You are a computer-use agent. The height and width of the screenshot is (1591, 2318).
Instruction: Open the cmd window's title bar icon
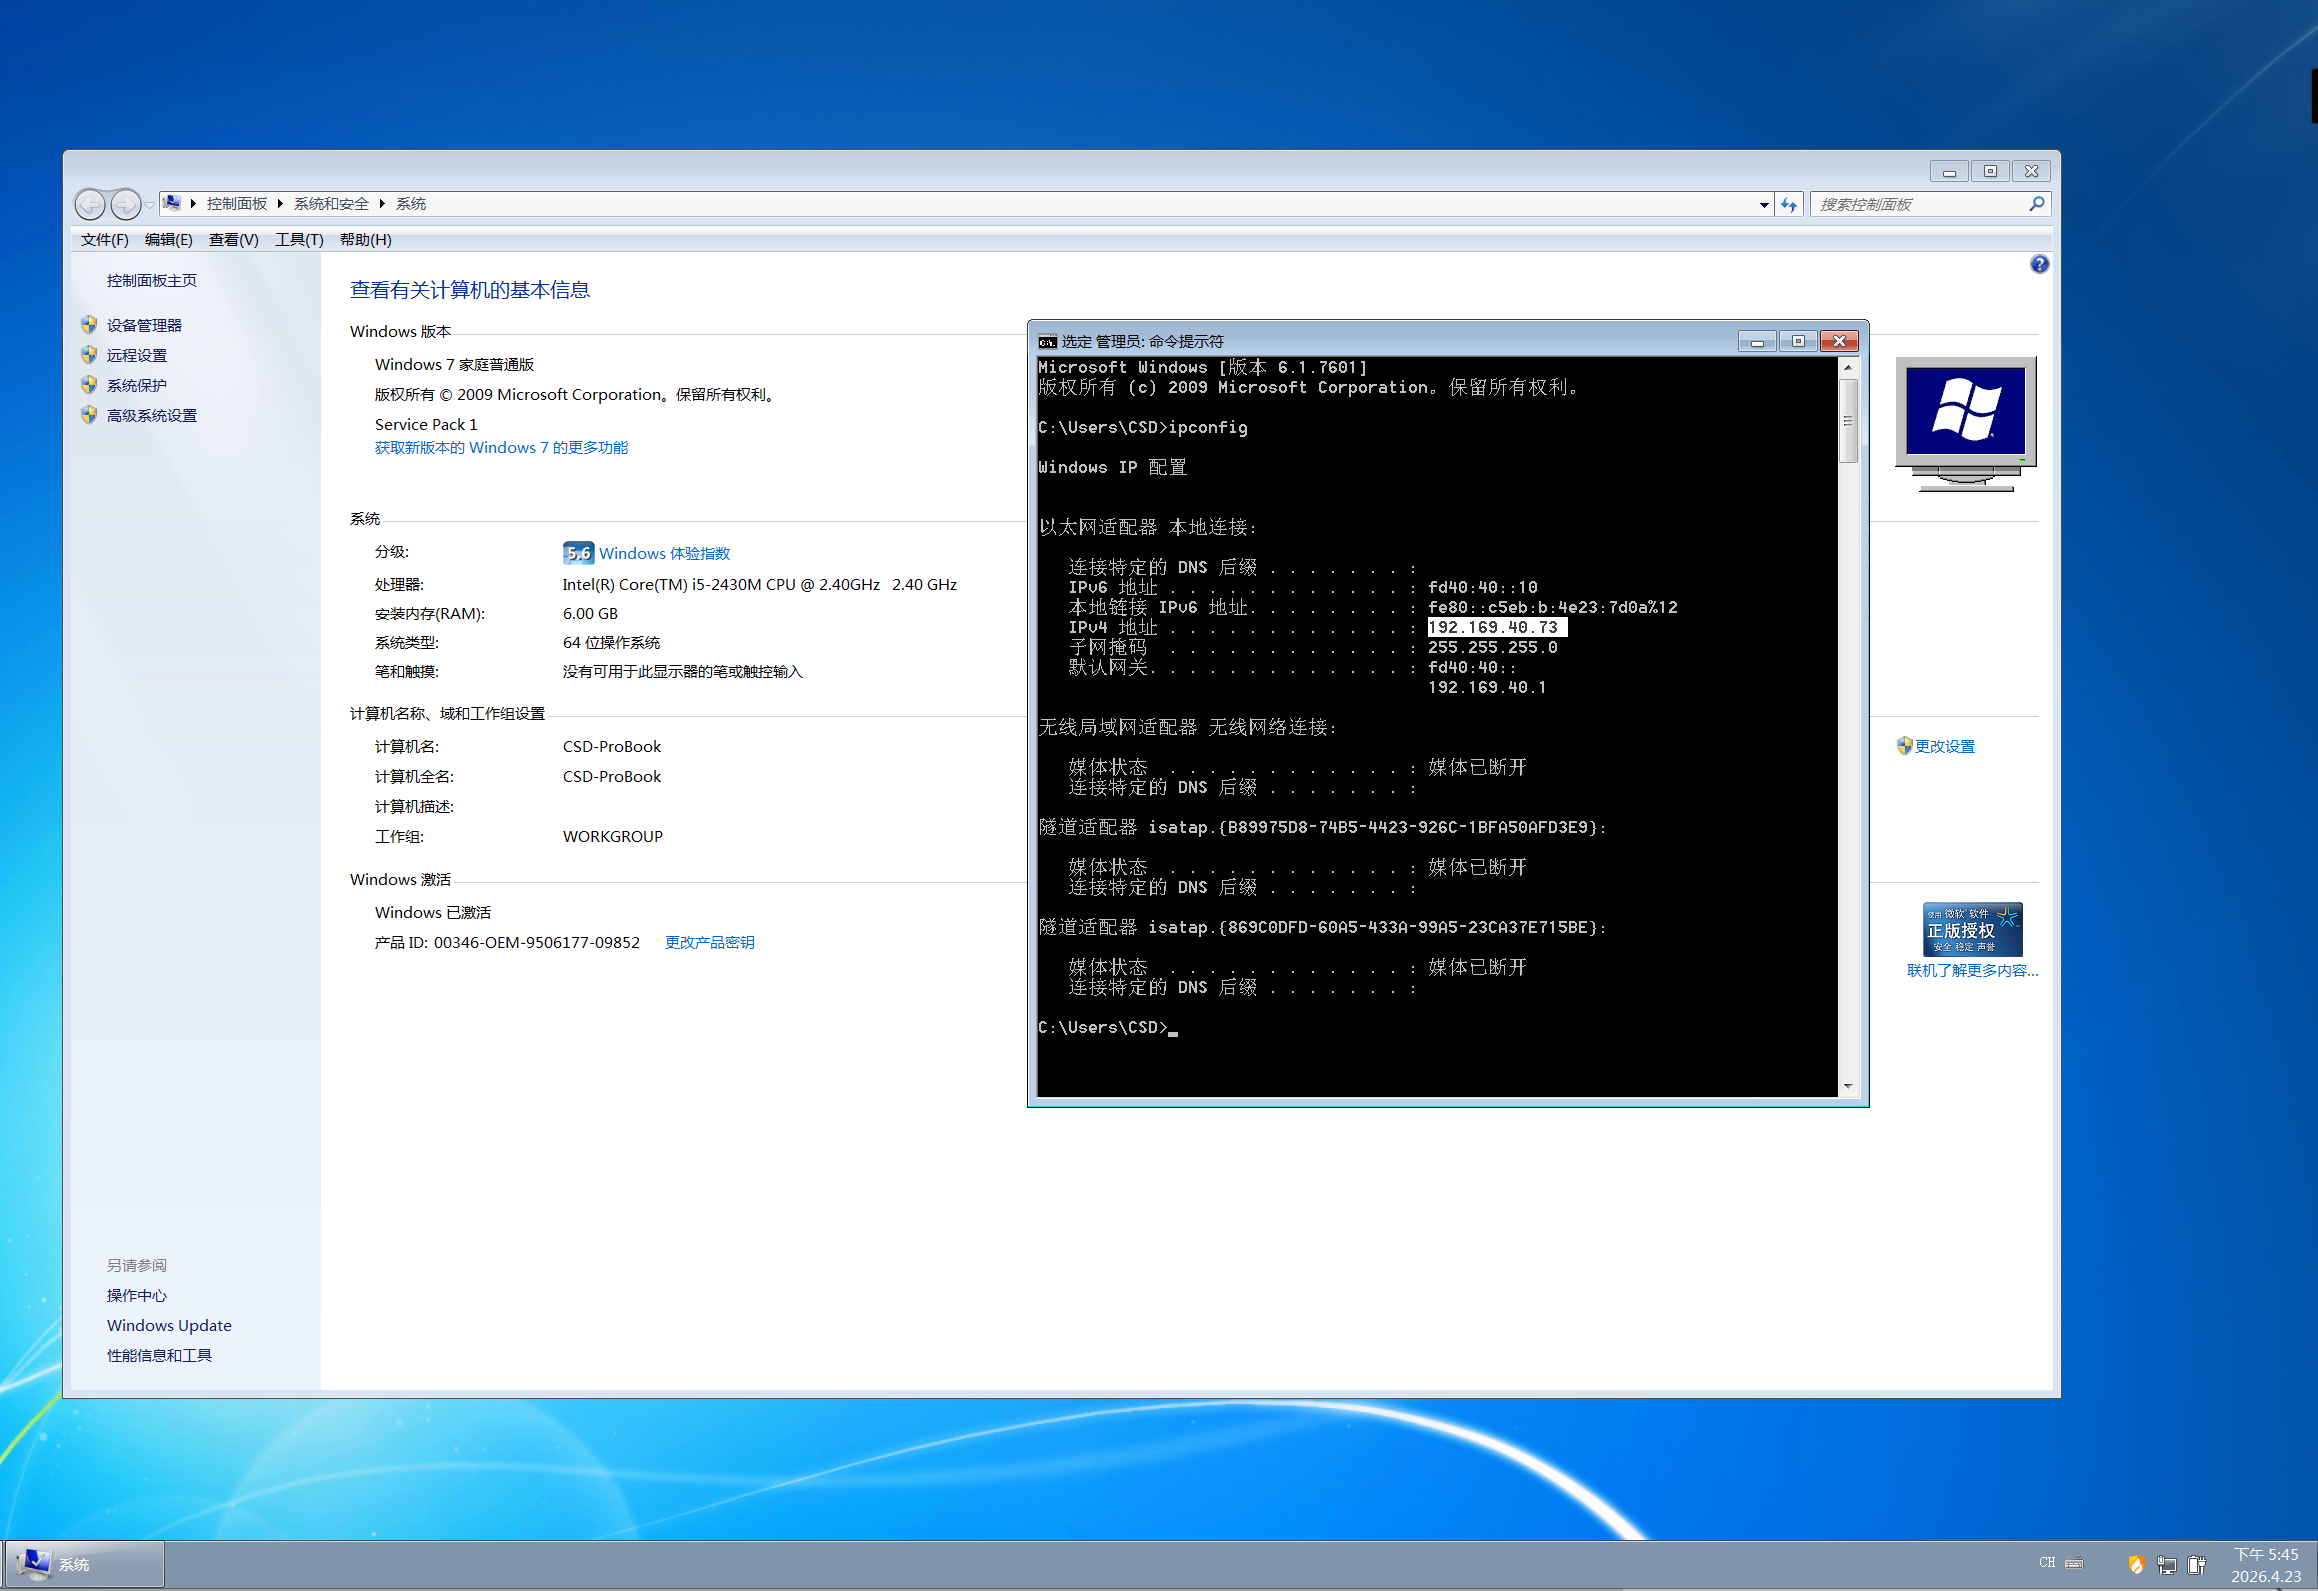[1047, 341]
